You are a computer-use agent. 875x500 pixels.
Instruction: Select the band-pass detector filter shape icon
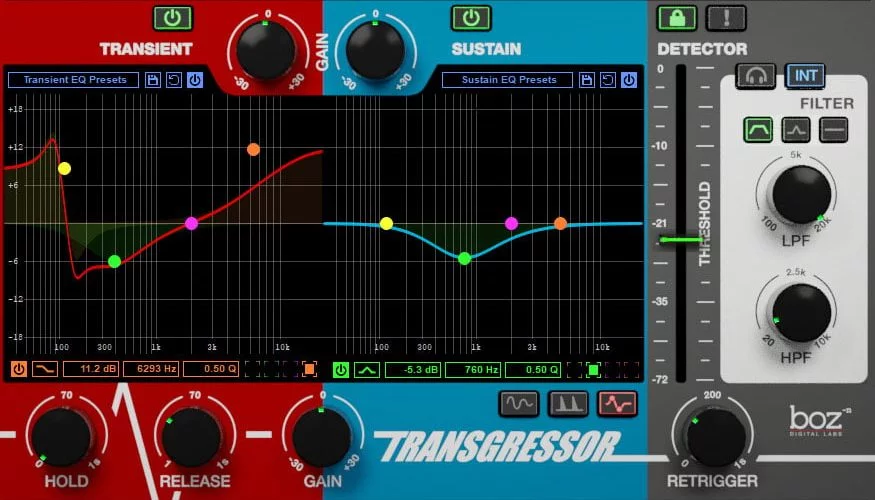pos(758,129)
